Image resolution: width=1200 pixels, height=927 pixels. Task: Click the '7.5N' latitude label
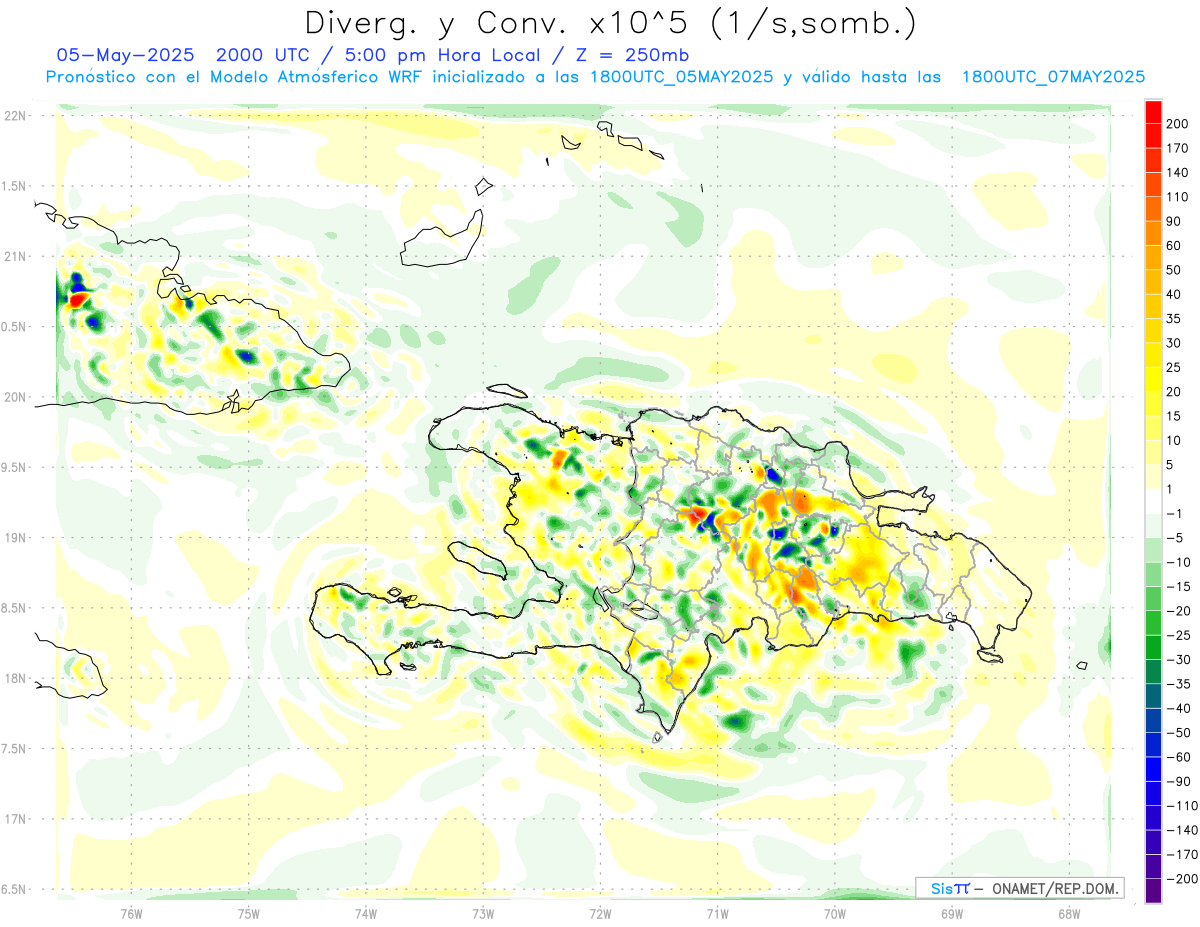tap(14, 749)
